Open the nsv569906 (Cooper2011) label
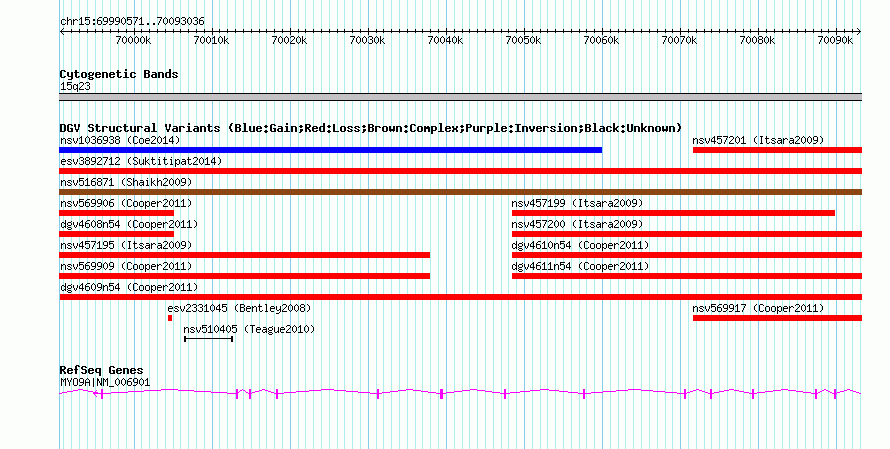 [x=126, y=203]
